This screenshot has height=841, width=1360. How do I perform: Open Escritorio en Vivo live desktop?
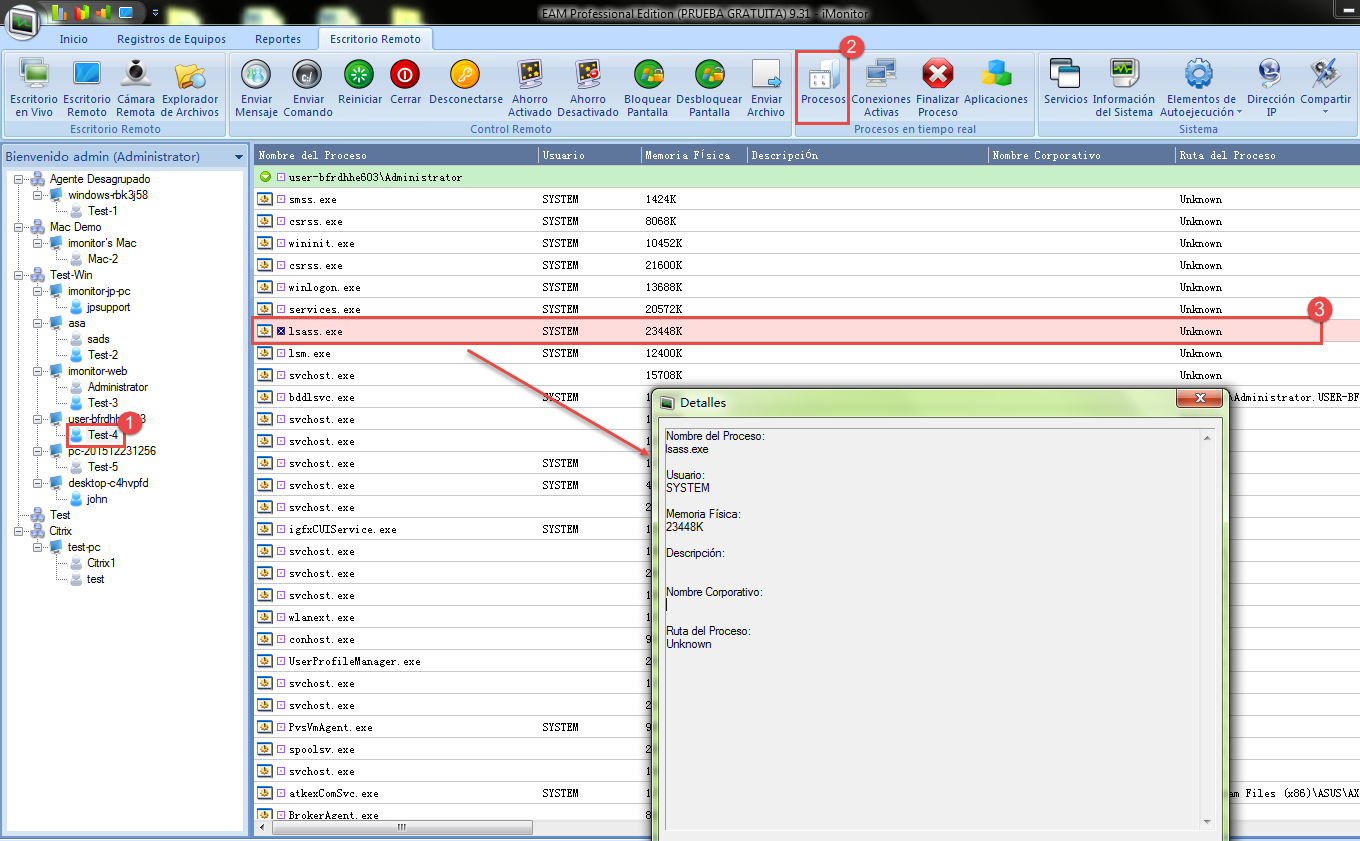point(34,89)
